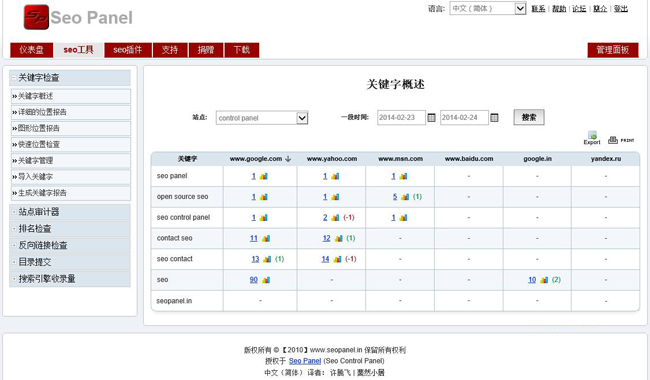Show graph for seo control panel on yahoo.com
Screen dimensions: 650x380
[x=335, y=218]
